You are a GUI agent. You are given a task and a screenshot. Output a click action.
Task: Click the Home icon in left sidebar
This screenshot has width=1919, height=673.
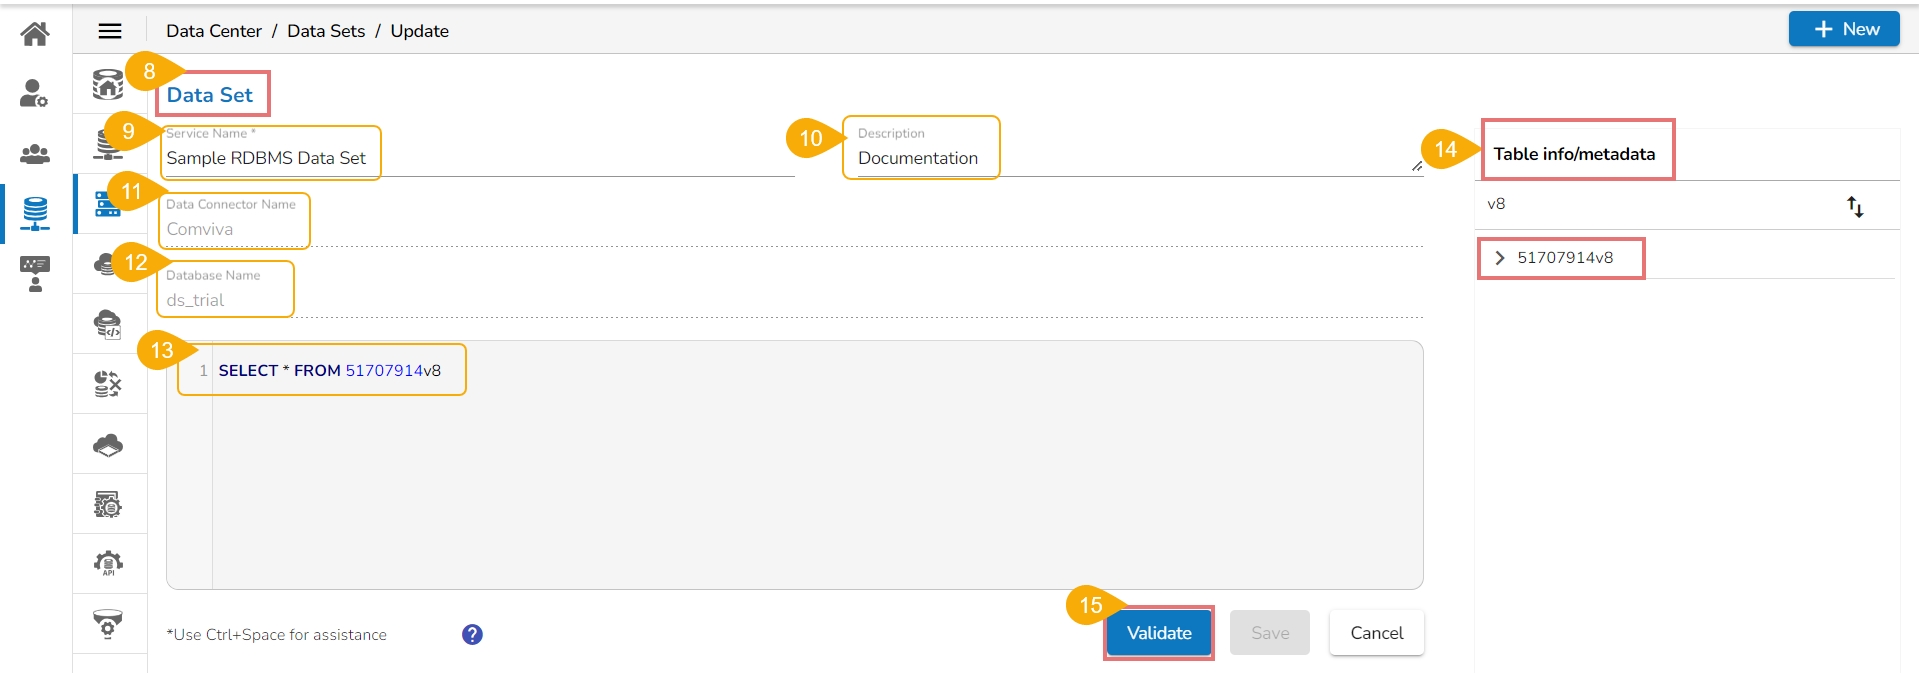pos(35,34)
